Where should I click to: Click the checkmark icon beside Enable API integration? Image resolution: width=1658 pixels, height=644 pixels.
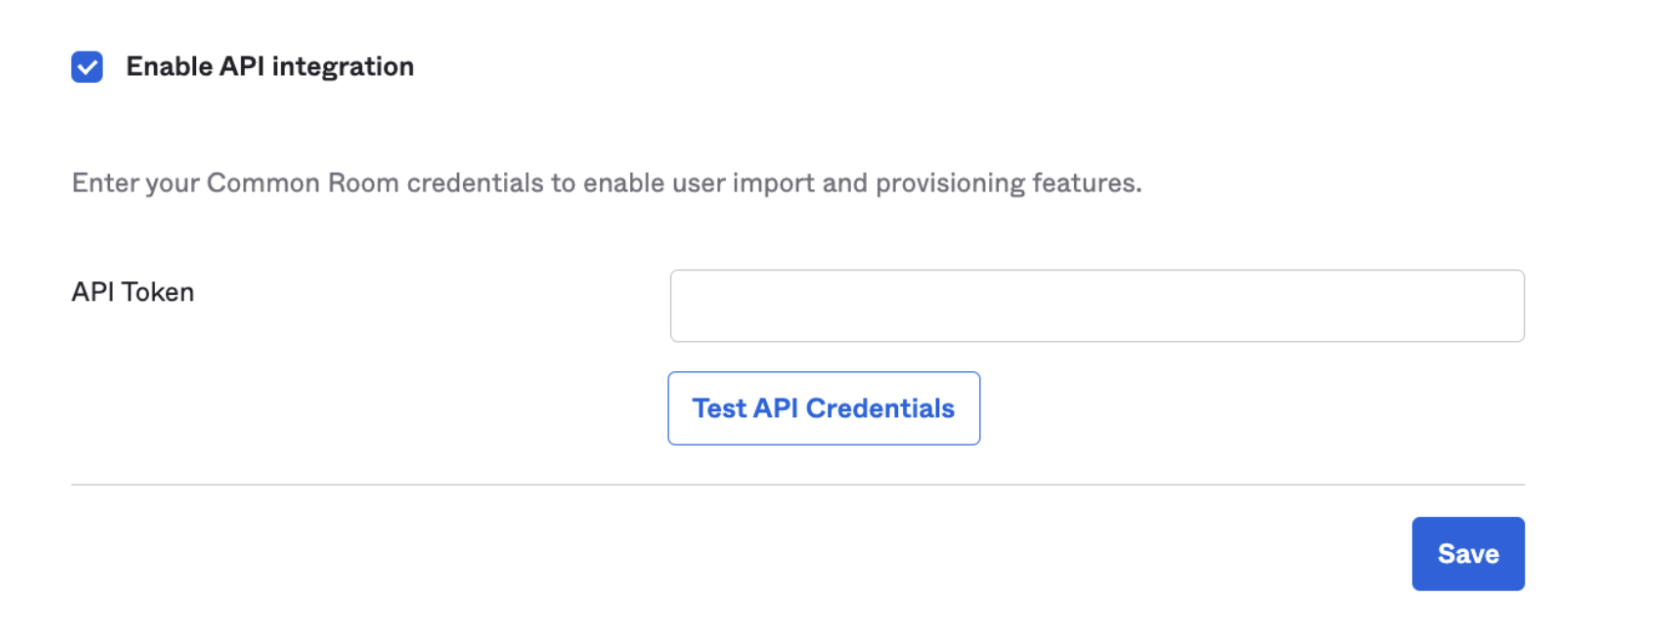coord(87,67)
